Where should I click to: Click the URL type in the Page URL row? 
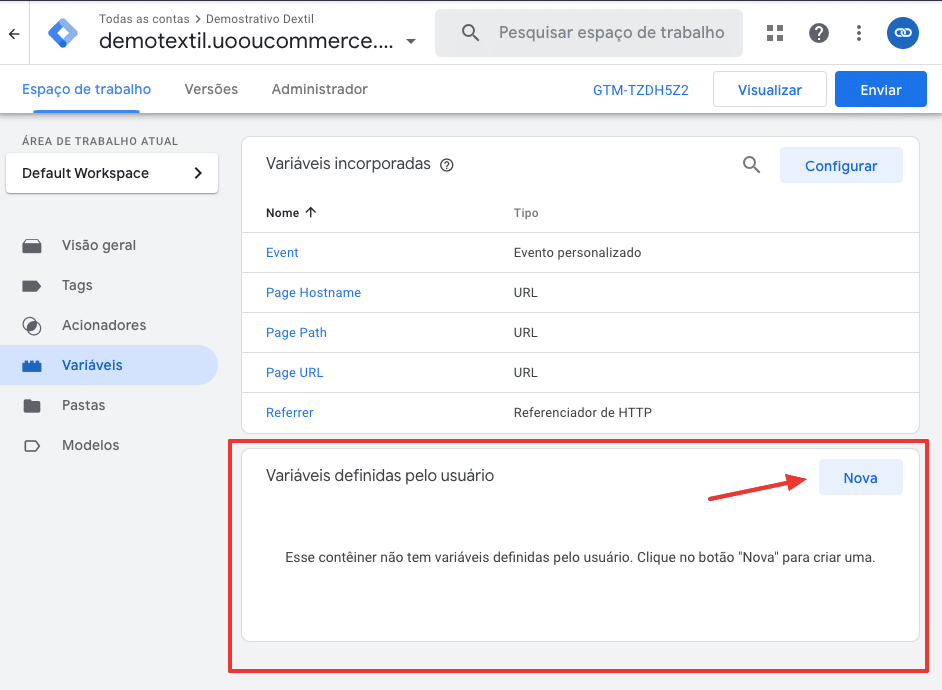click(x=525, y=373)
